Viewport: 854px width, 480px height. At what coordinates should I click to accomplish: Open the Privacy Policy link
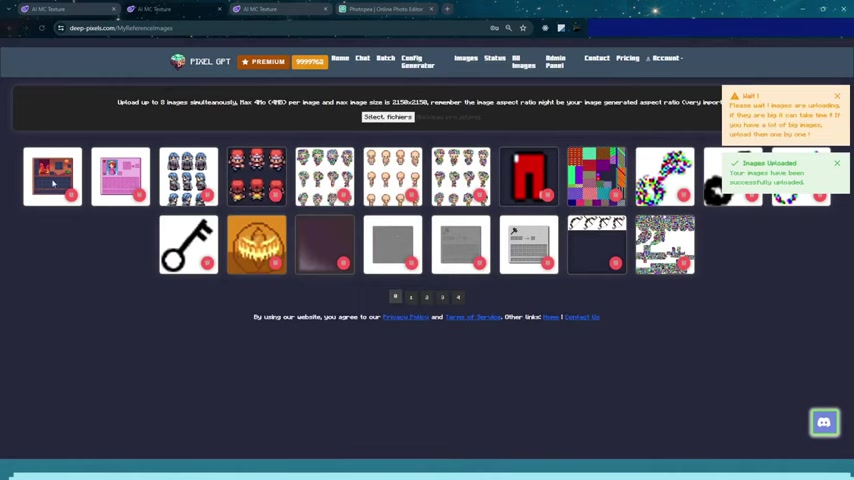pos(405,317)
